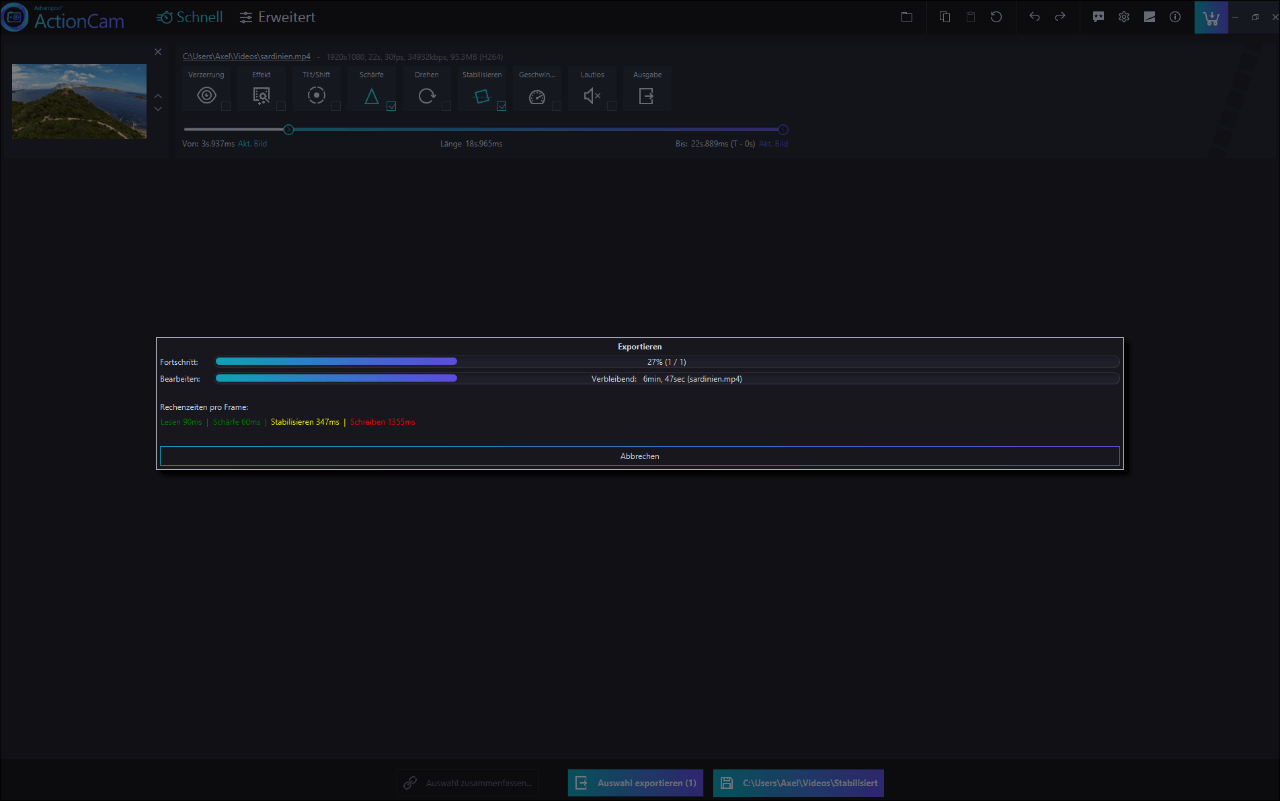Open the feedback speech bubble icon
Image resolution: width=1280 pixels, height=801 pixels.
pos(1099,17)
